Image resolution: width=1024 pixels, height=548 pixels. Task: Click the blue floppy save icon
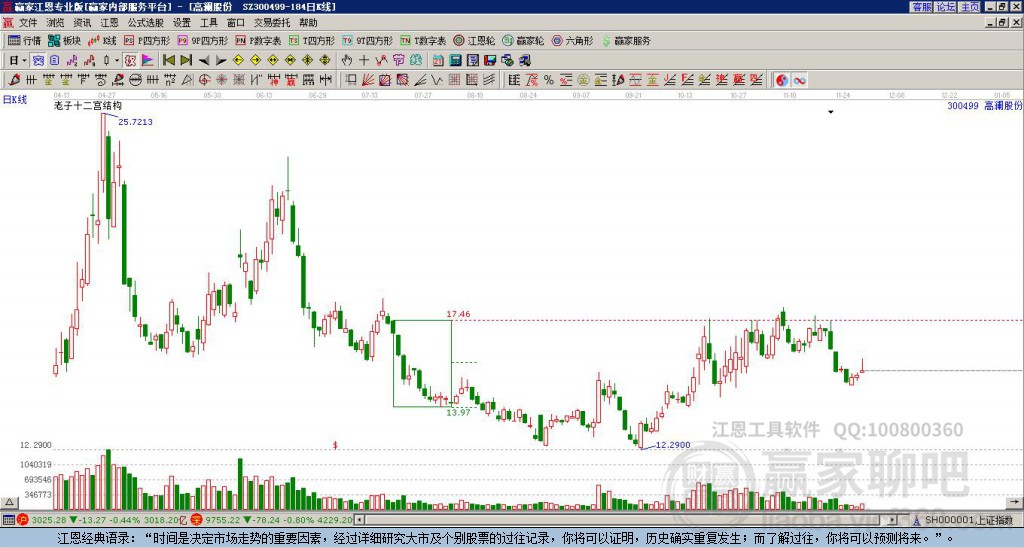click(x=490, y=61)
